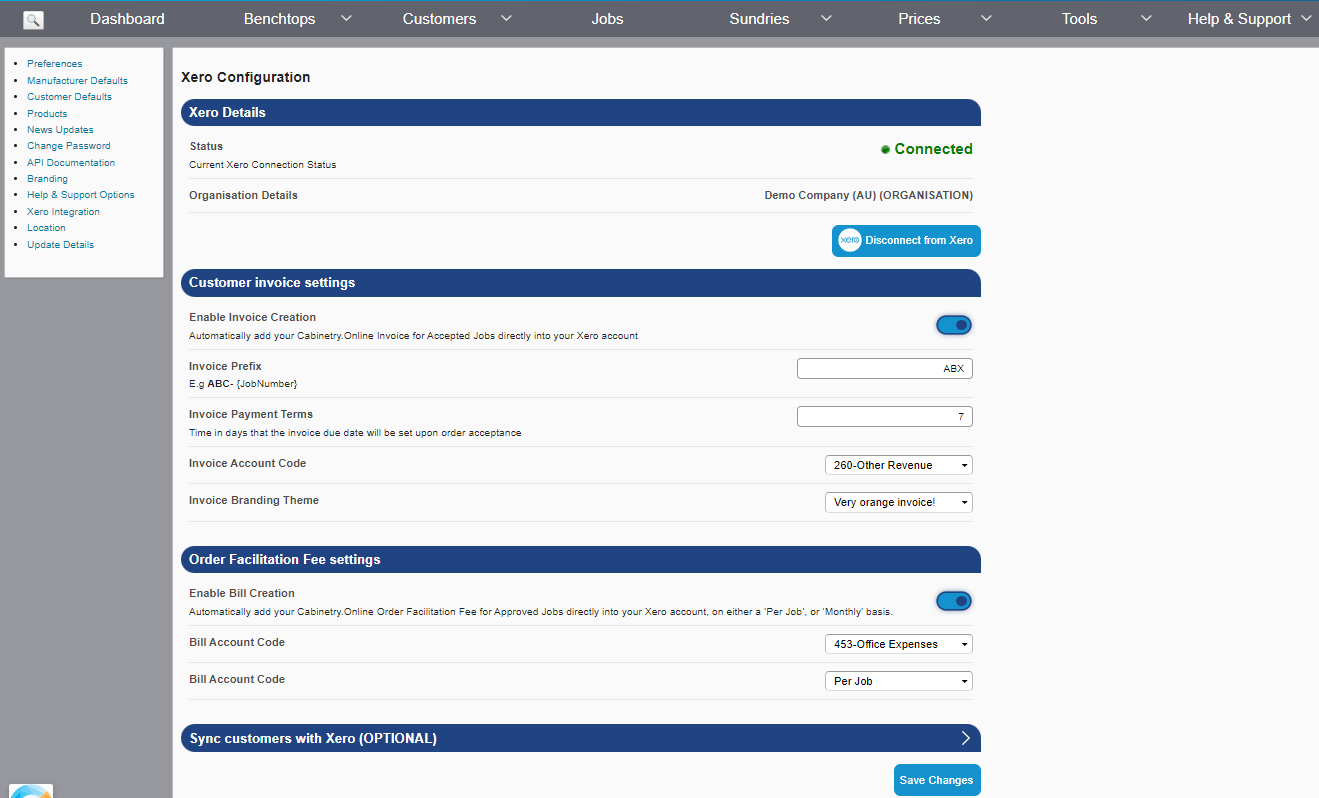Open Branding sidebar link
The width and height of the screenshot is (1319, 798).
tap(47, 179)
